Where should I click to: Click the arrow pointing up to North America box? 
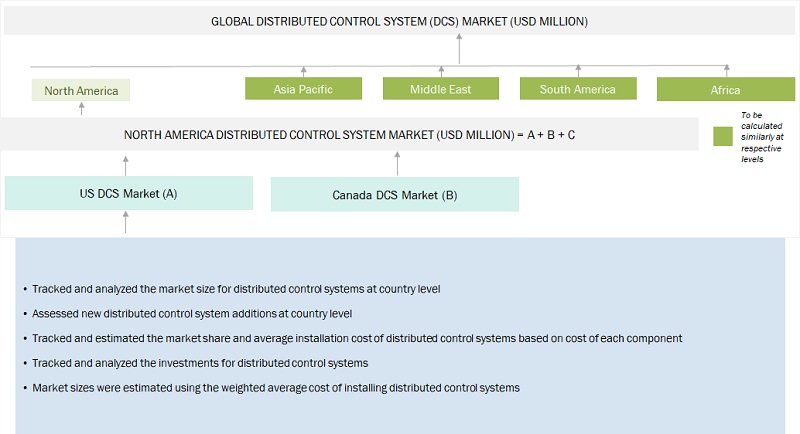coord(81,109)
